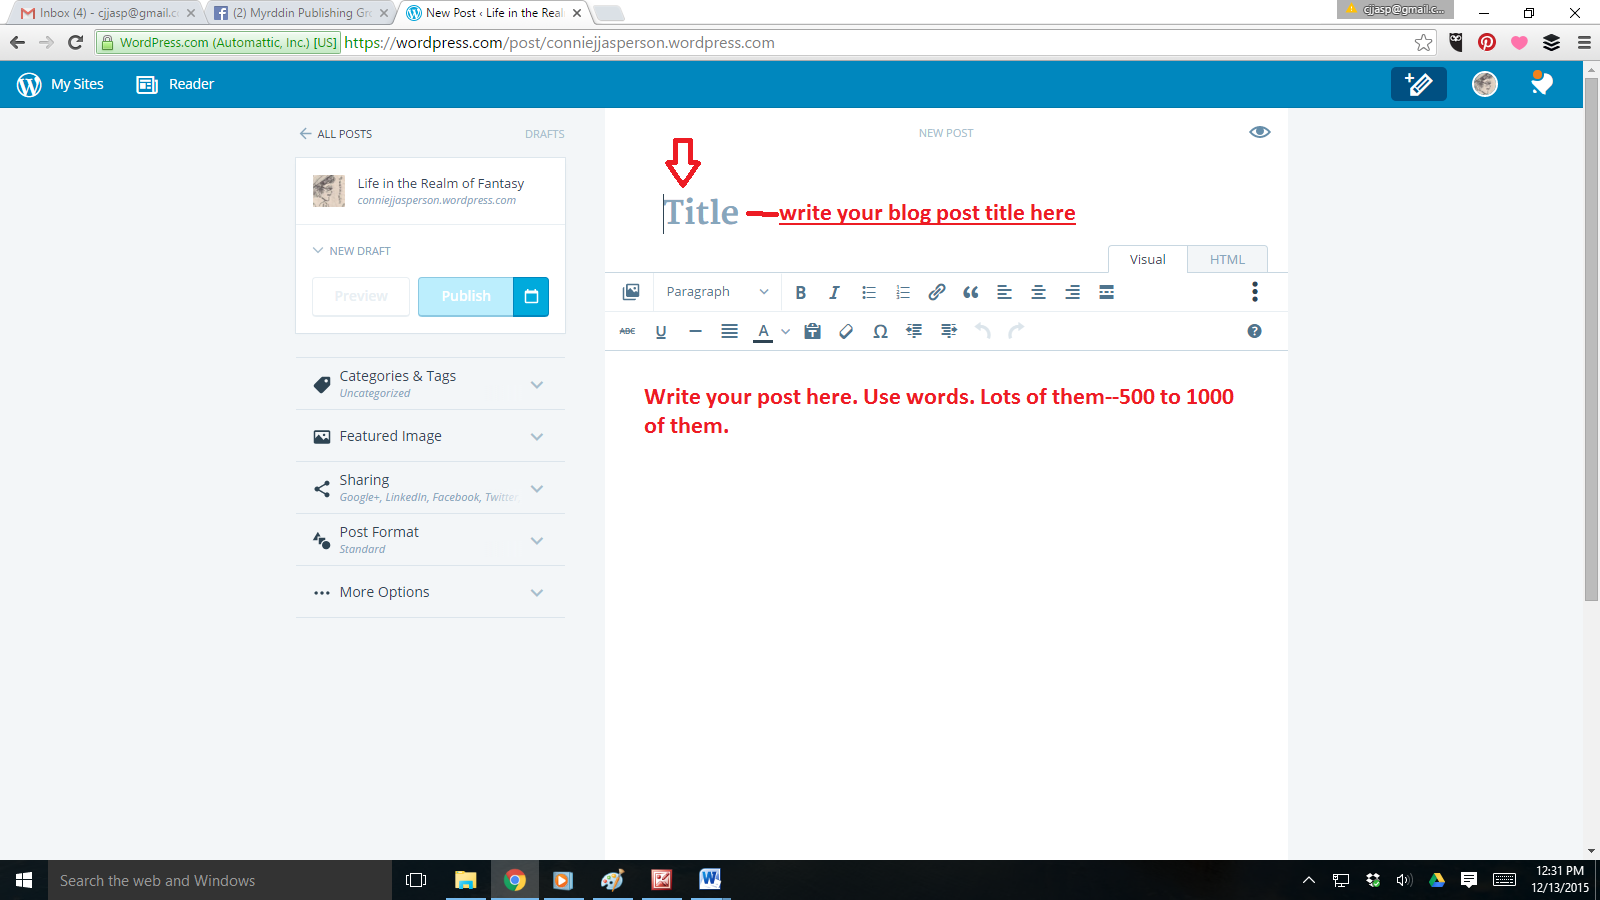This screenshot has height=900, width=1600.
Task: Go back to All Posts
Action: tap(335, 134)
